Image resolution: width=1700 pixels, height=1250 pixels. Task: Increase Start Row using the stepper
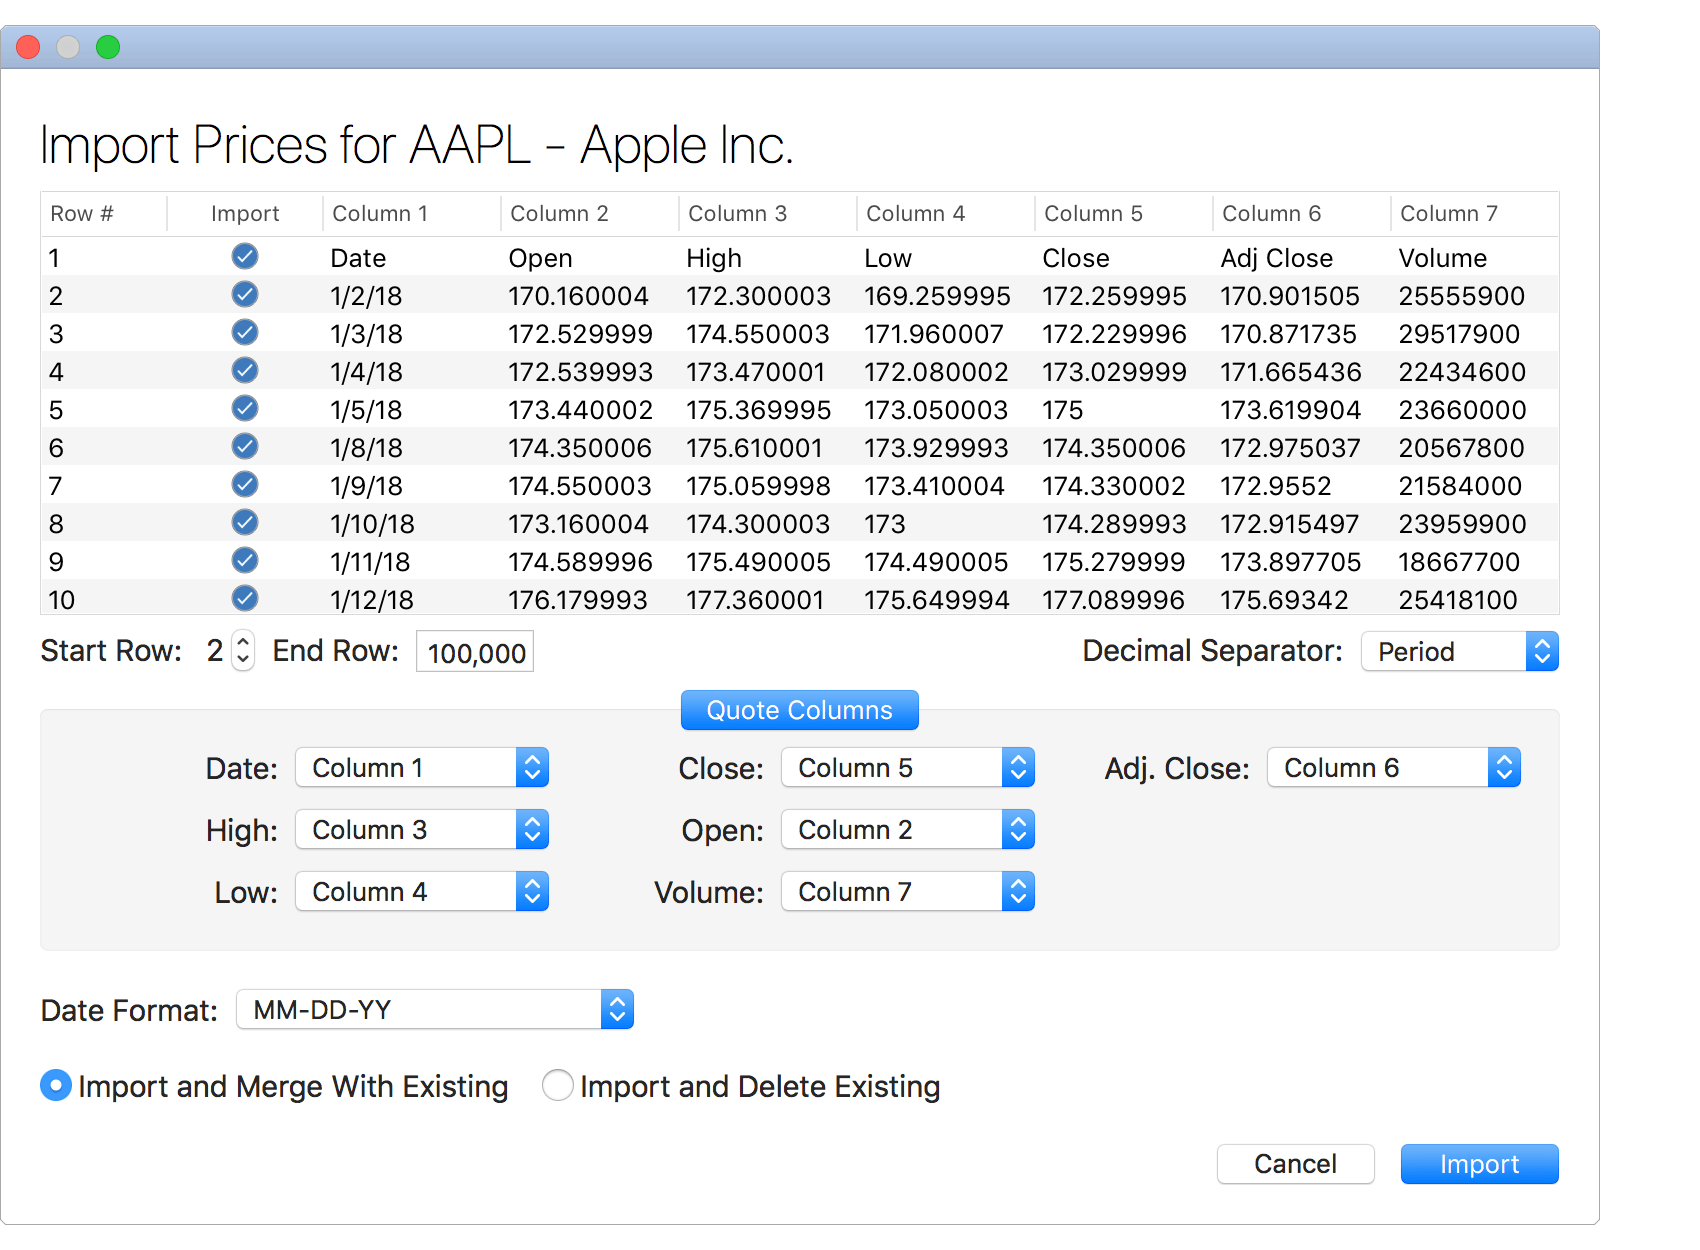[243, 643]
